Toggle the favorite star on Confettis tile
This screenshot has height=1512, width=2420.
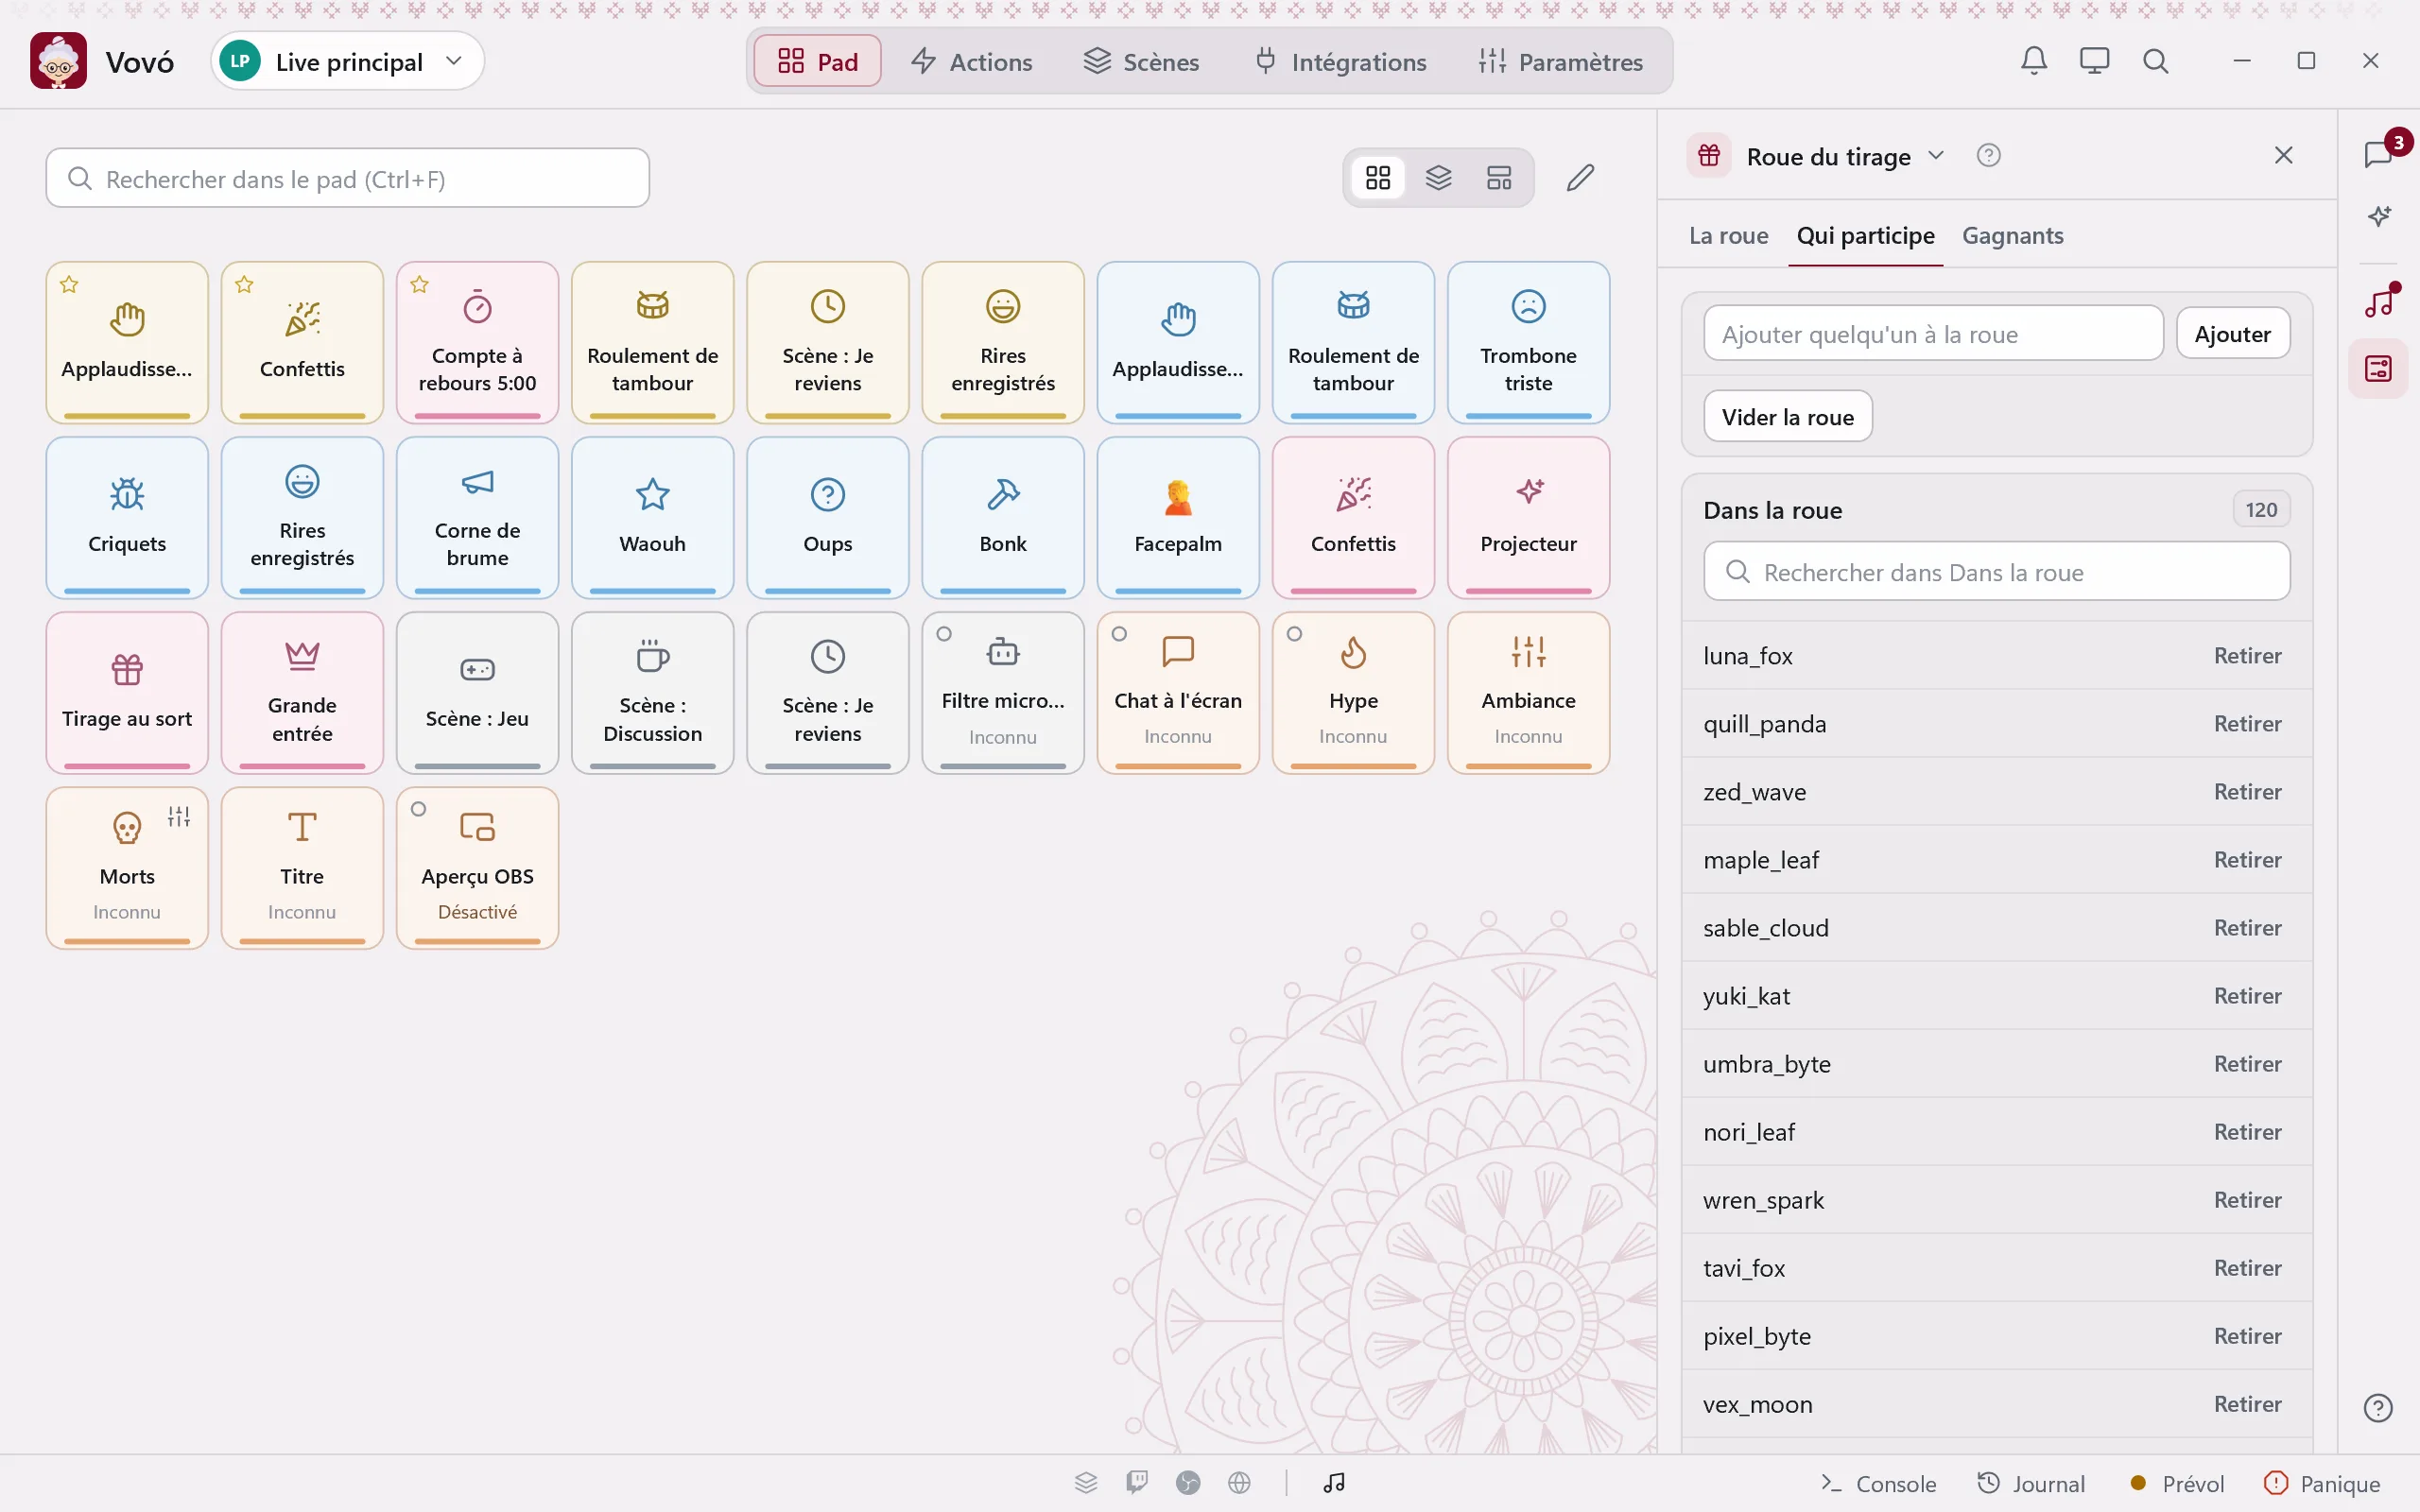[244, 285]
